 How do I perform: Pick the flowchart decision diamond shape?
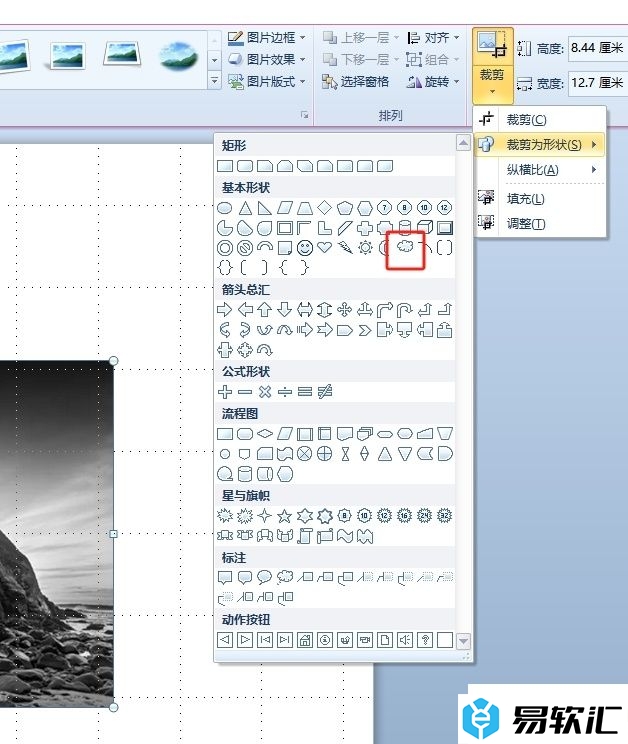[x=265, y=433]
